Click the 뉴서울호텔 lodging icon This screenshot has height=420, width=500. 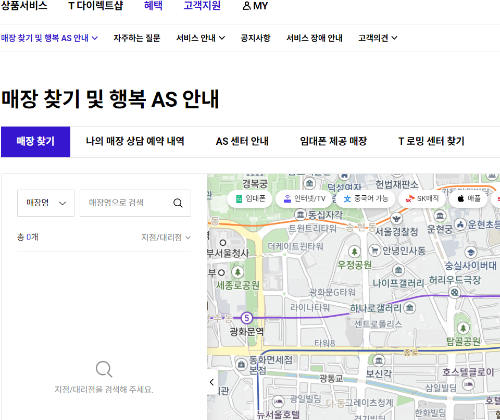pos(278,401)
